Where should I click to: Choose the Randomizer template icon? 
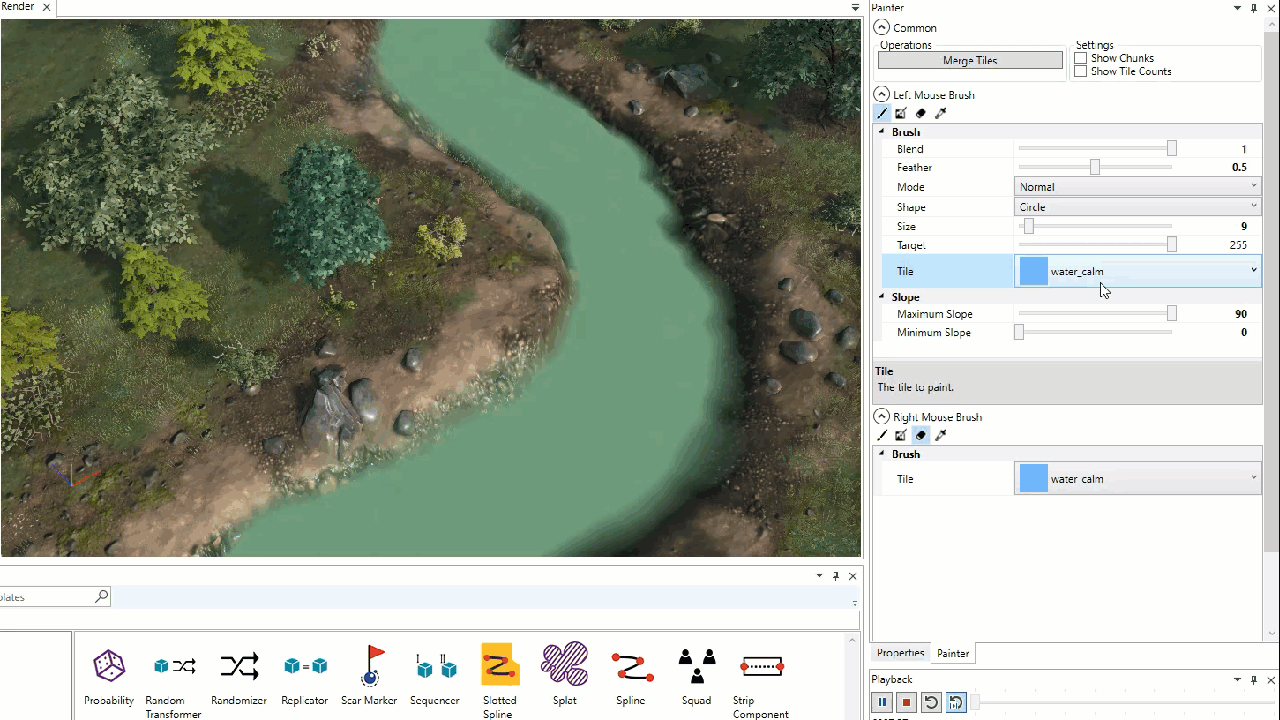240,666
